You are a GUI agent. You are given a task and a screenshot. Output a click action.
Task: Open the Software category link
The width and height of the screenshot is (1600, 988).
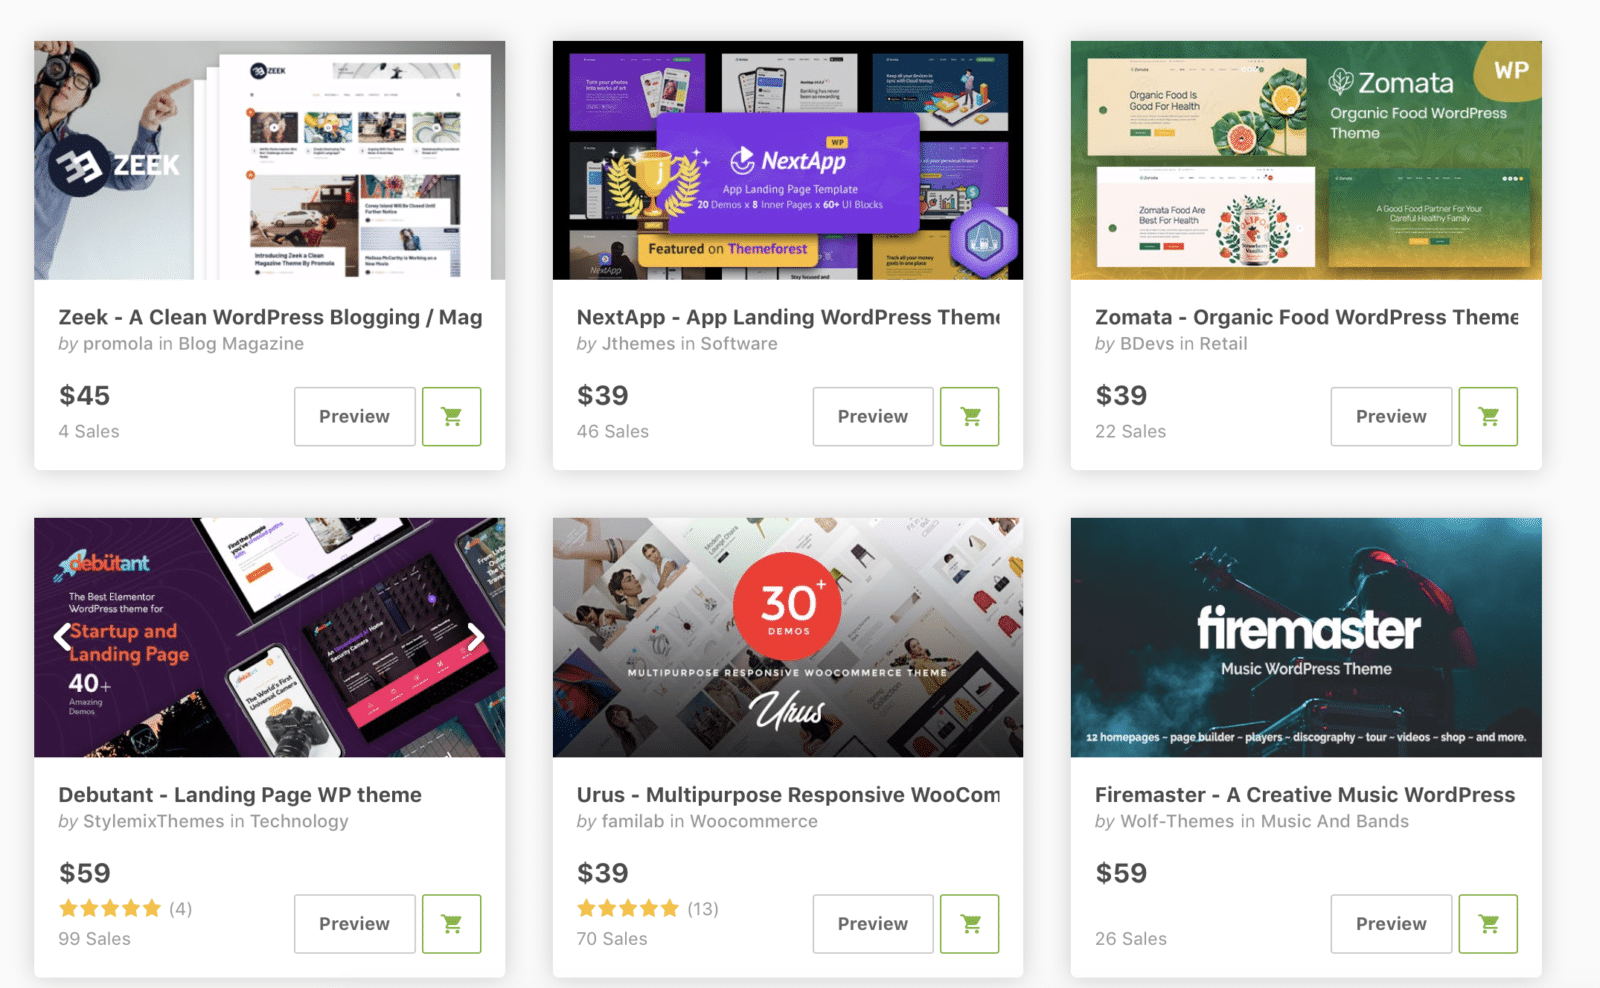[738, 344]
